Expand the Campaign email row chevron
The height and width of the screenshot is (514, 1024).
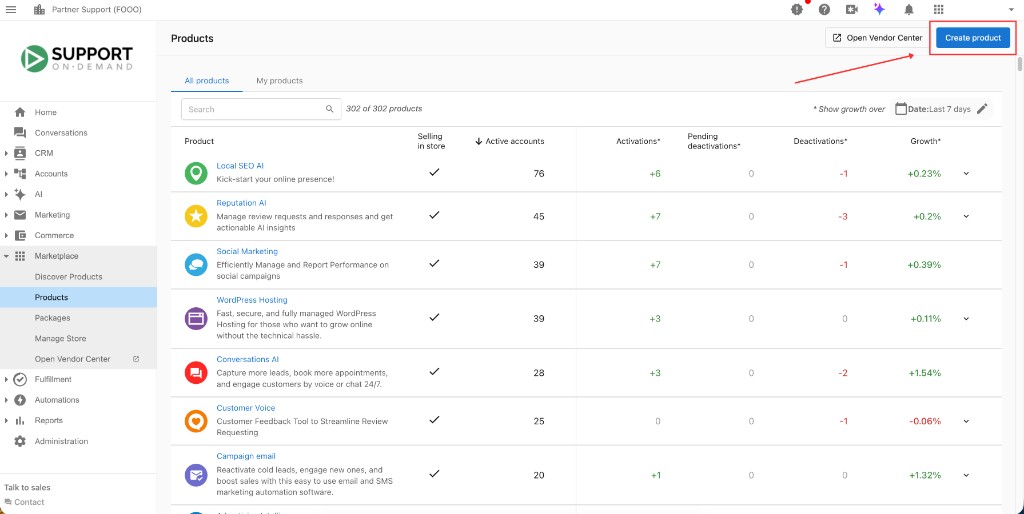967,475
